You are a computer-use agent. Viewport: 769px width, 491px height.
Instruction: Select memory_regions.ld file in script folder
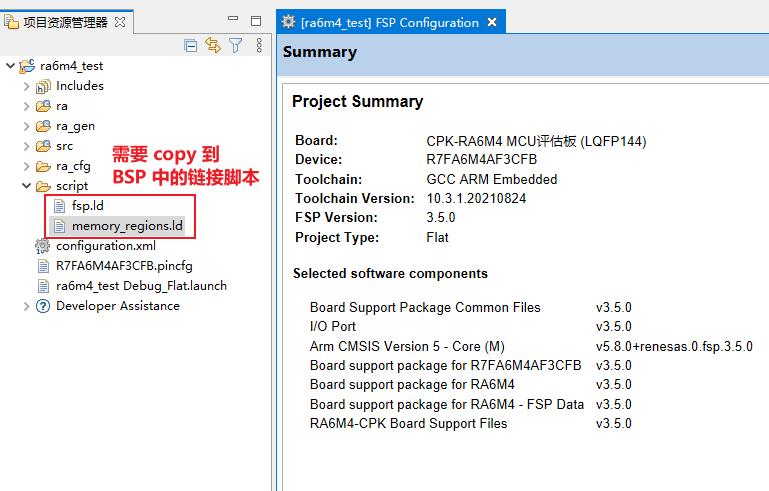click(x=126, y=226)
